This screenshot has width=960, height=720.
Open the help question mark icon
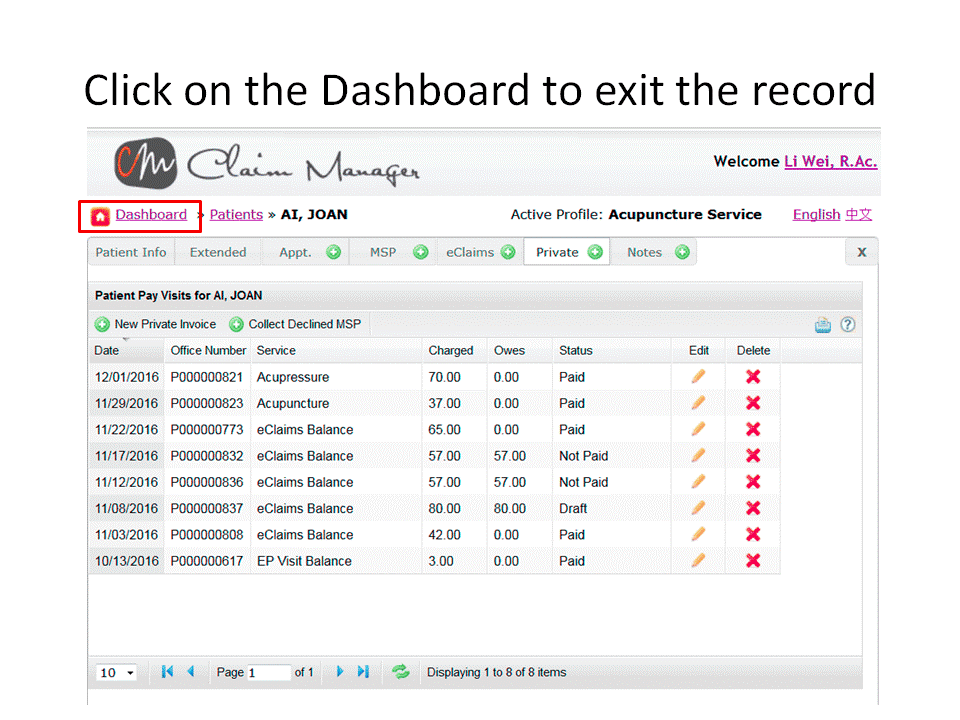(847, 324)
